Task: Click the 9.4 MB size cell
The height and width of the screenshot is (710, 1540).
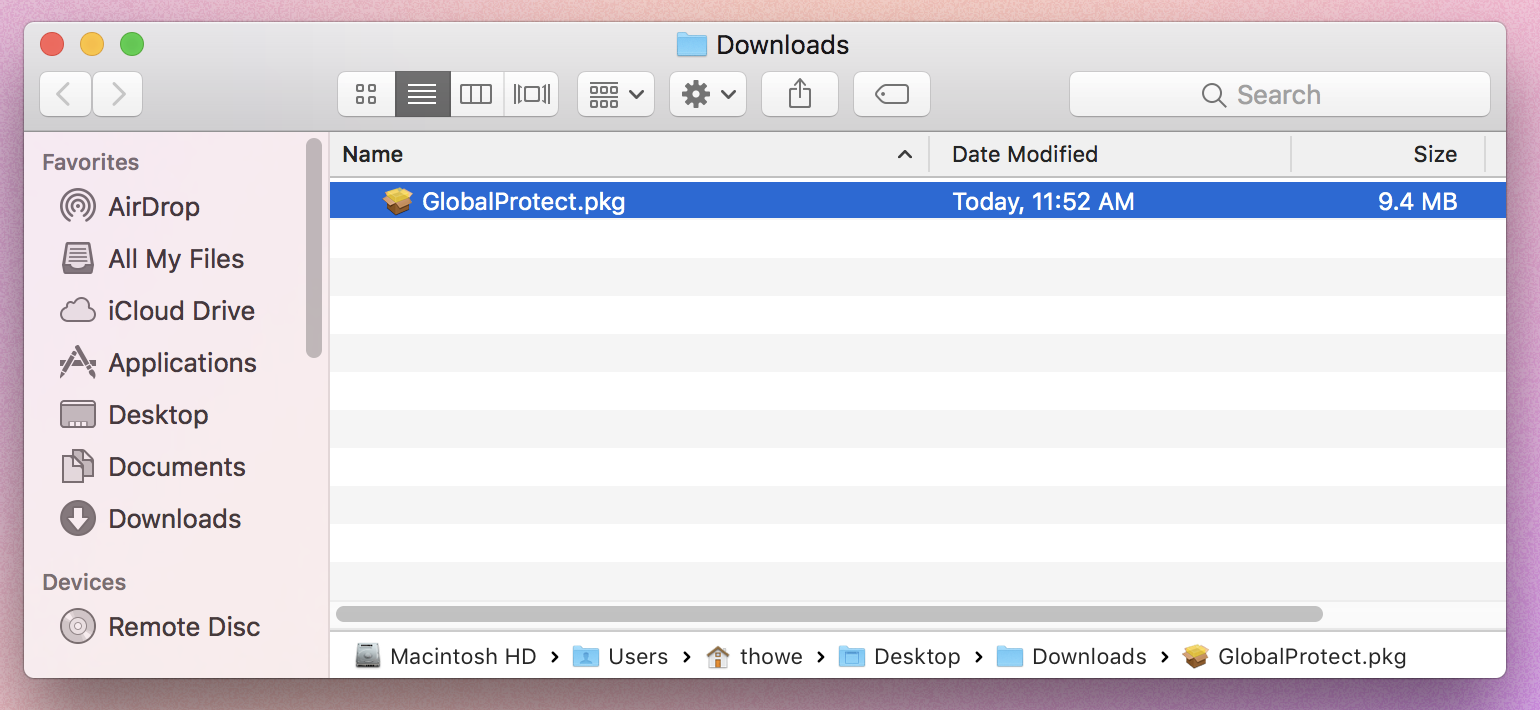Action: pos(1417,202)
